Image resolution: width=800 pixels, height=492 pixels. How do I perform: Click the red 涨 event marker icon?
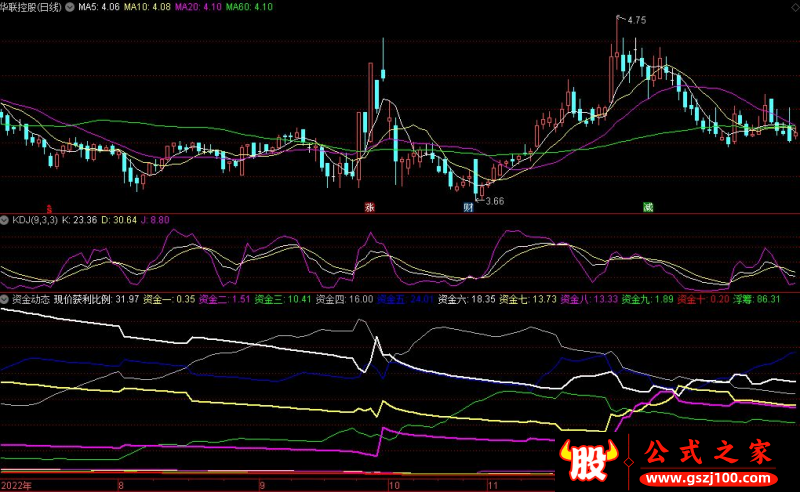point(369,208)
